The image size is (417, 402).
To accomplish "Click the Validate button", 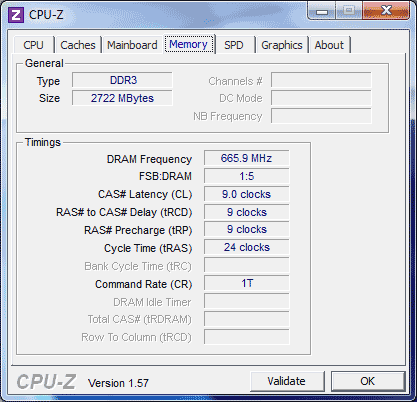I will tap(287, 381).
